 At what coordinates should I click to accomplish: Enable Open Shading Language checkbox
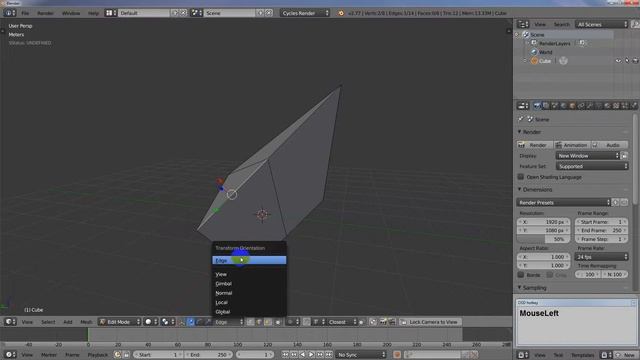521,177
